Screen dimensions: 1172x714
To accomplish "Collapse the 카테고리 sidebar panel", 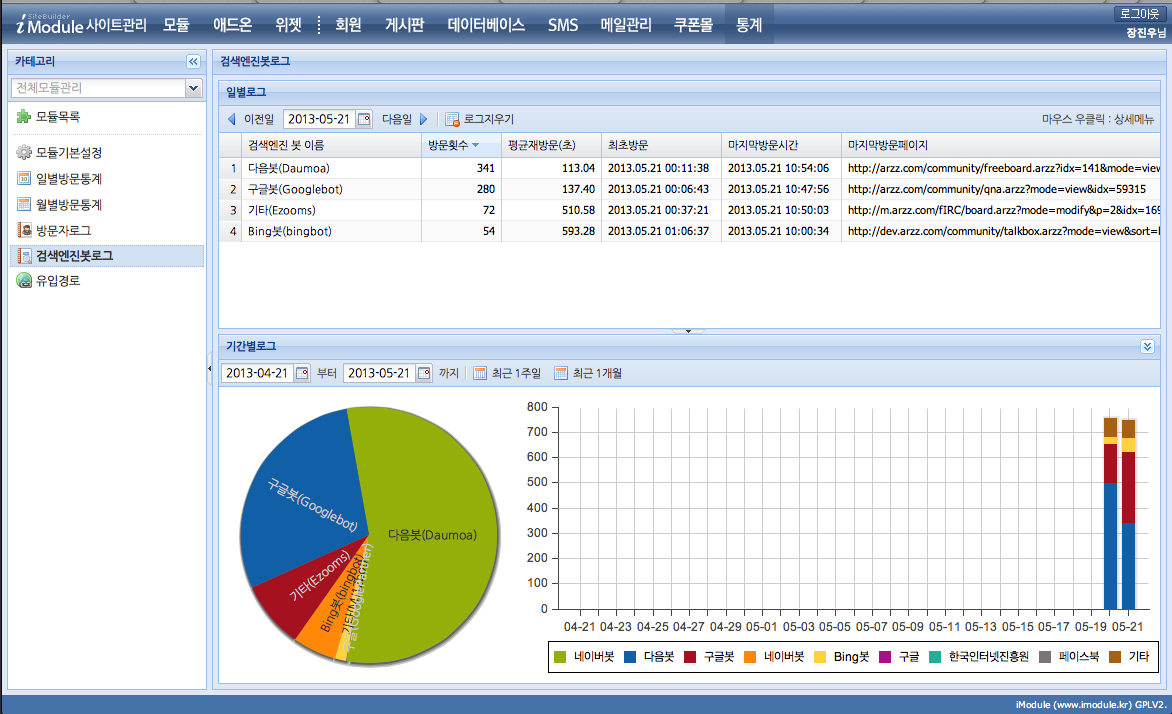I will pos(193,62).
